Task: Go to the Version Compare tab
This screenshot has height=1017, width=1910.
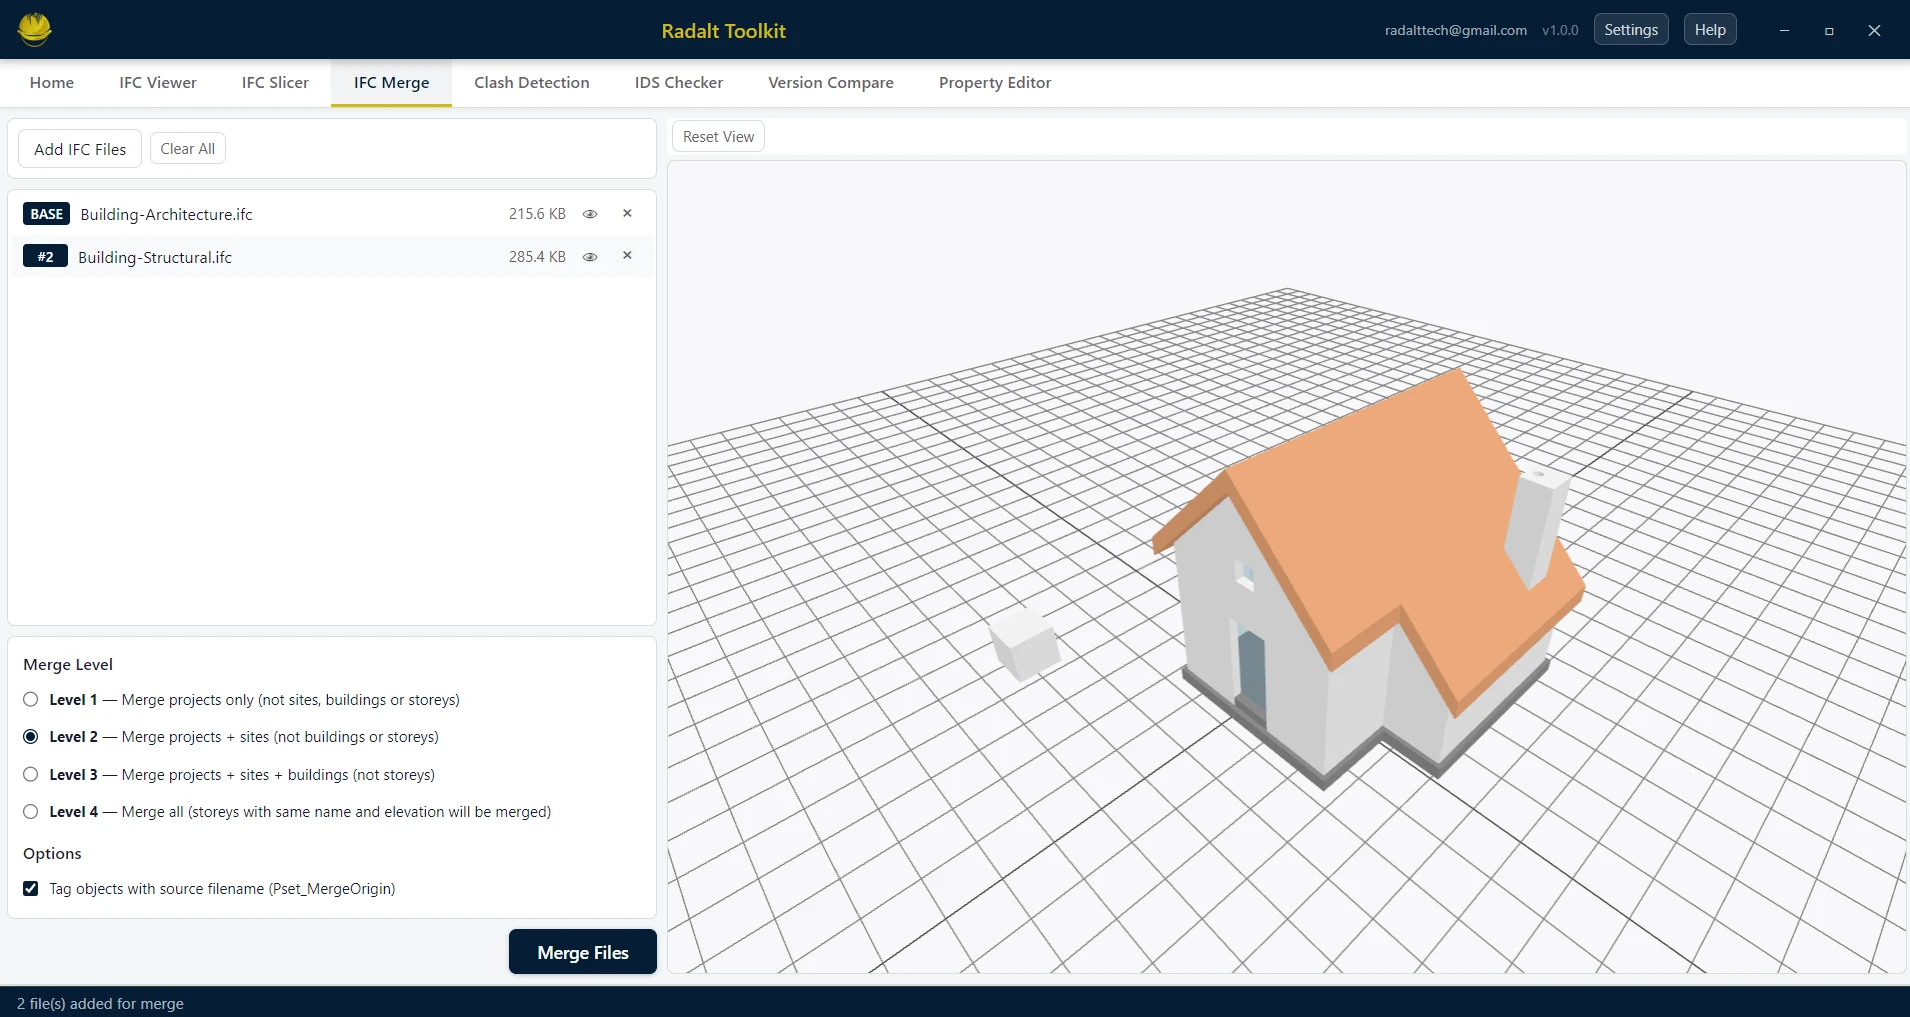Action: point(831,83)
